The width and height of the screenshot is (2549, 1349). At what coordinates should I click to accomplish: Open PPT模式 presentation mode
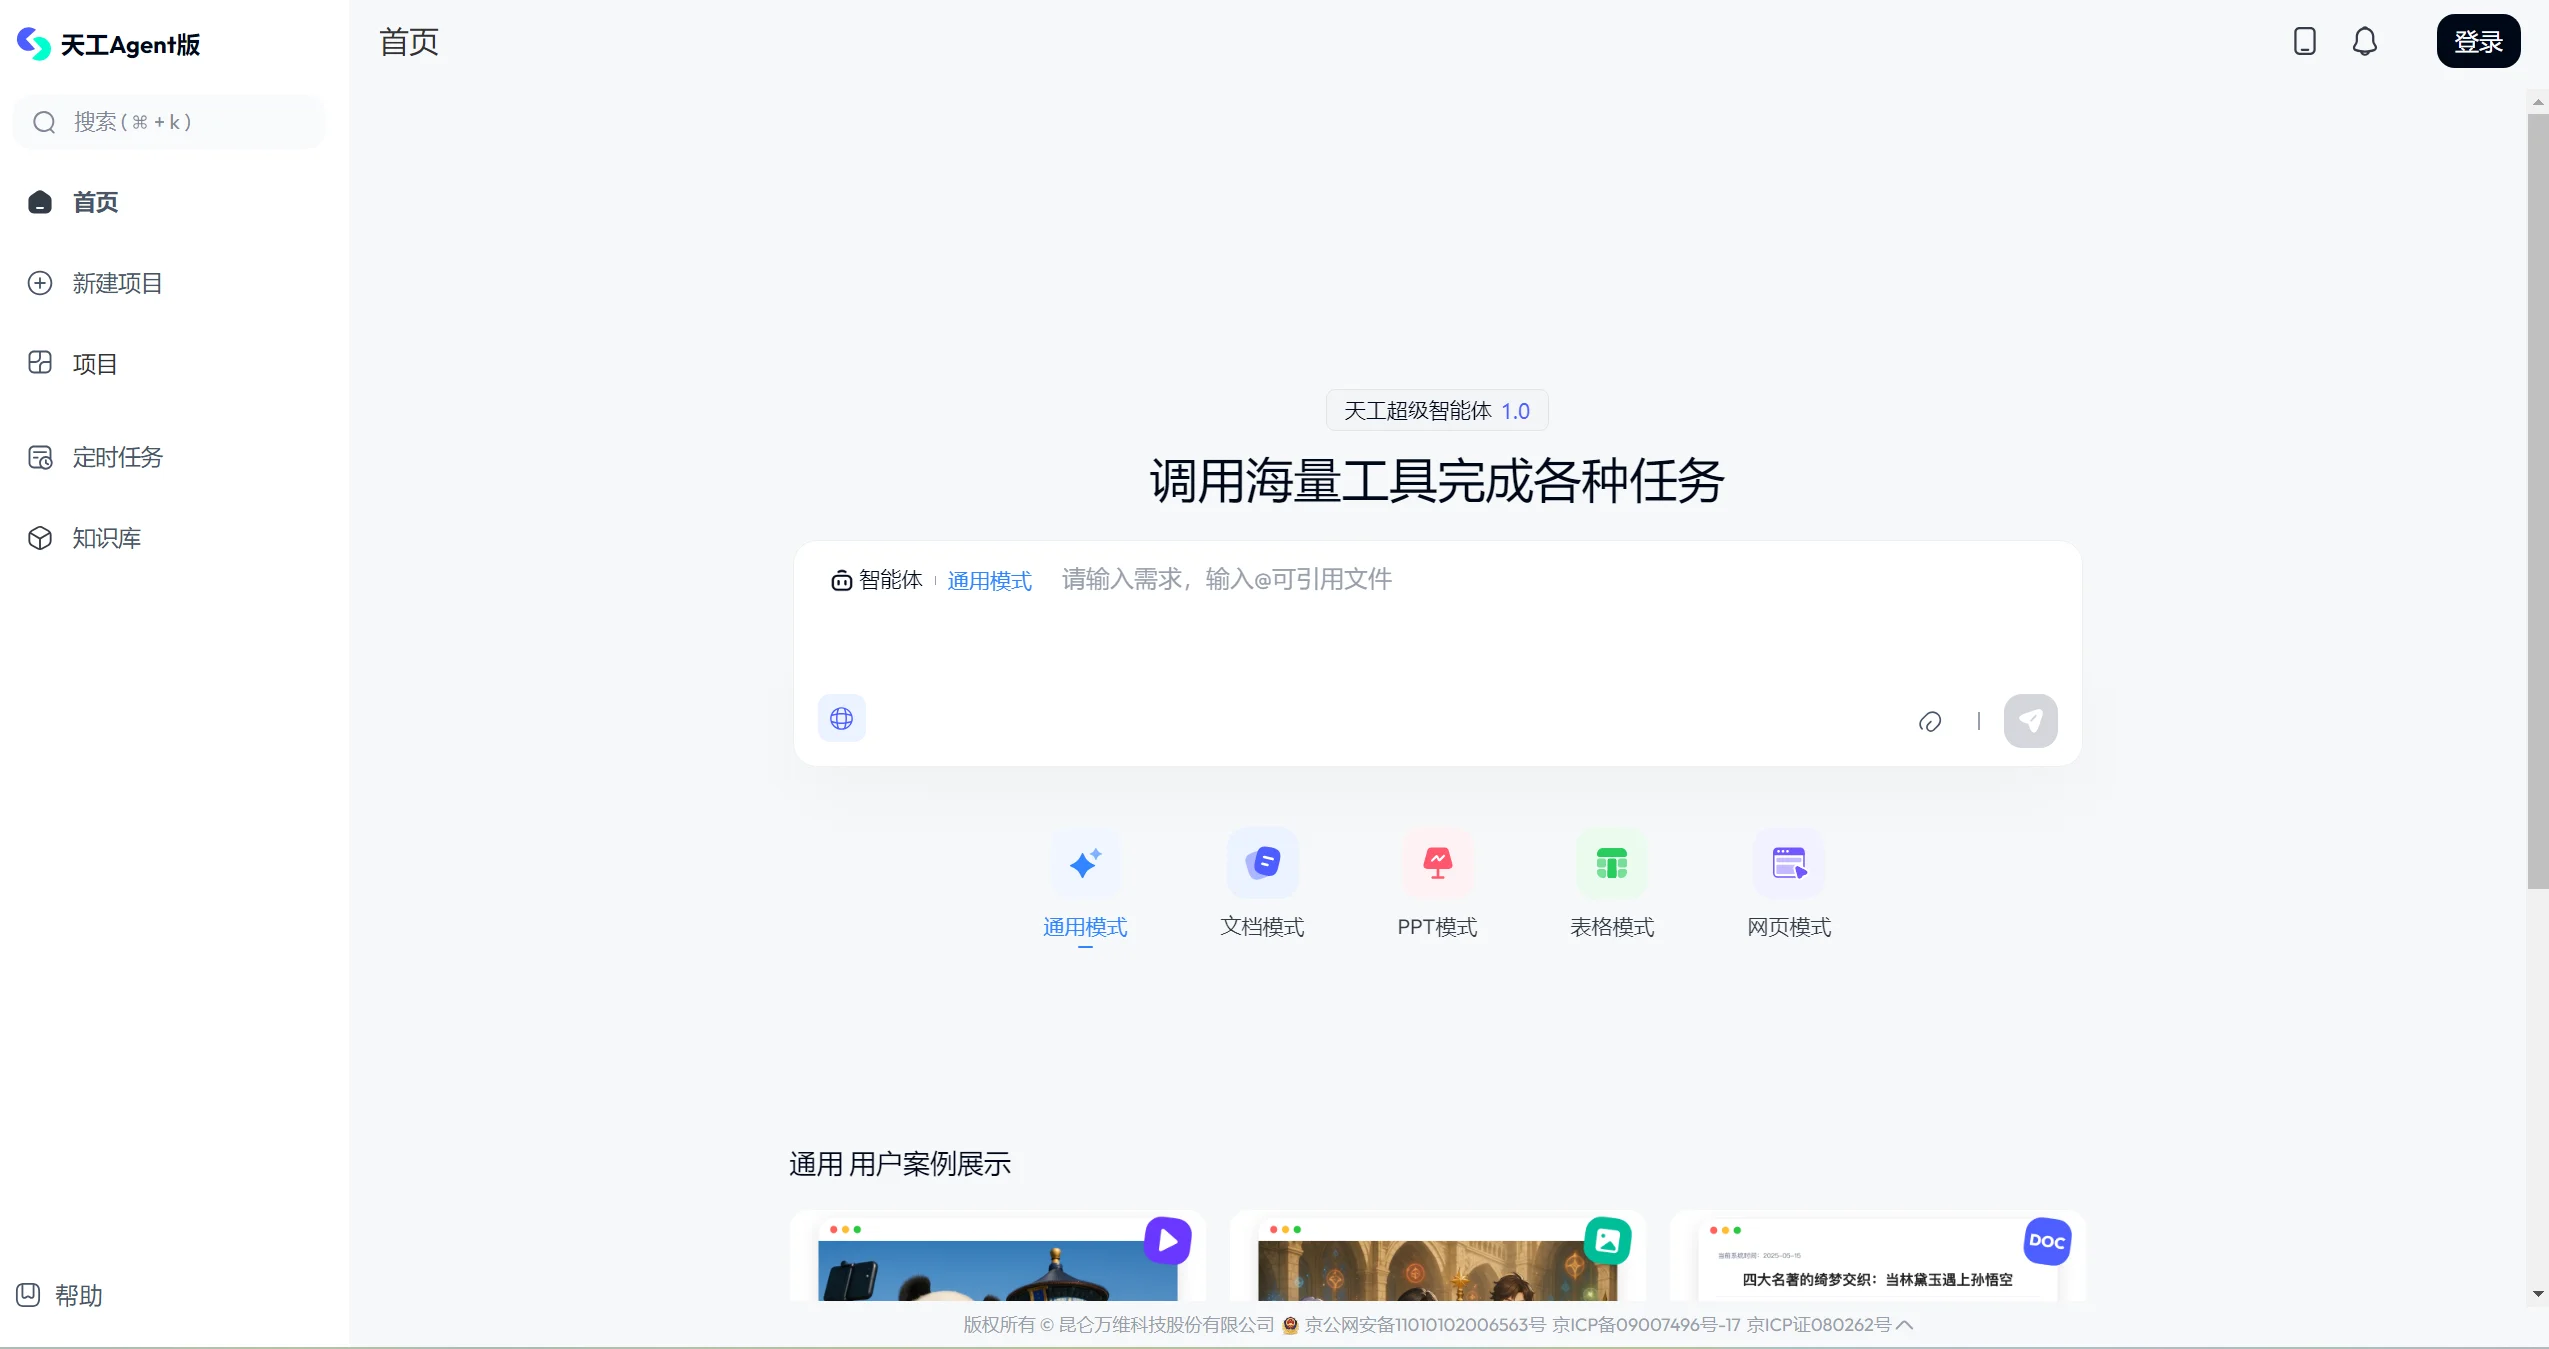click(1437, 862)
